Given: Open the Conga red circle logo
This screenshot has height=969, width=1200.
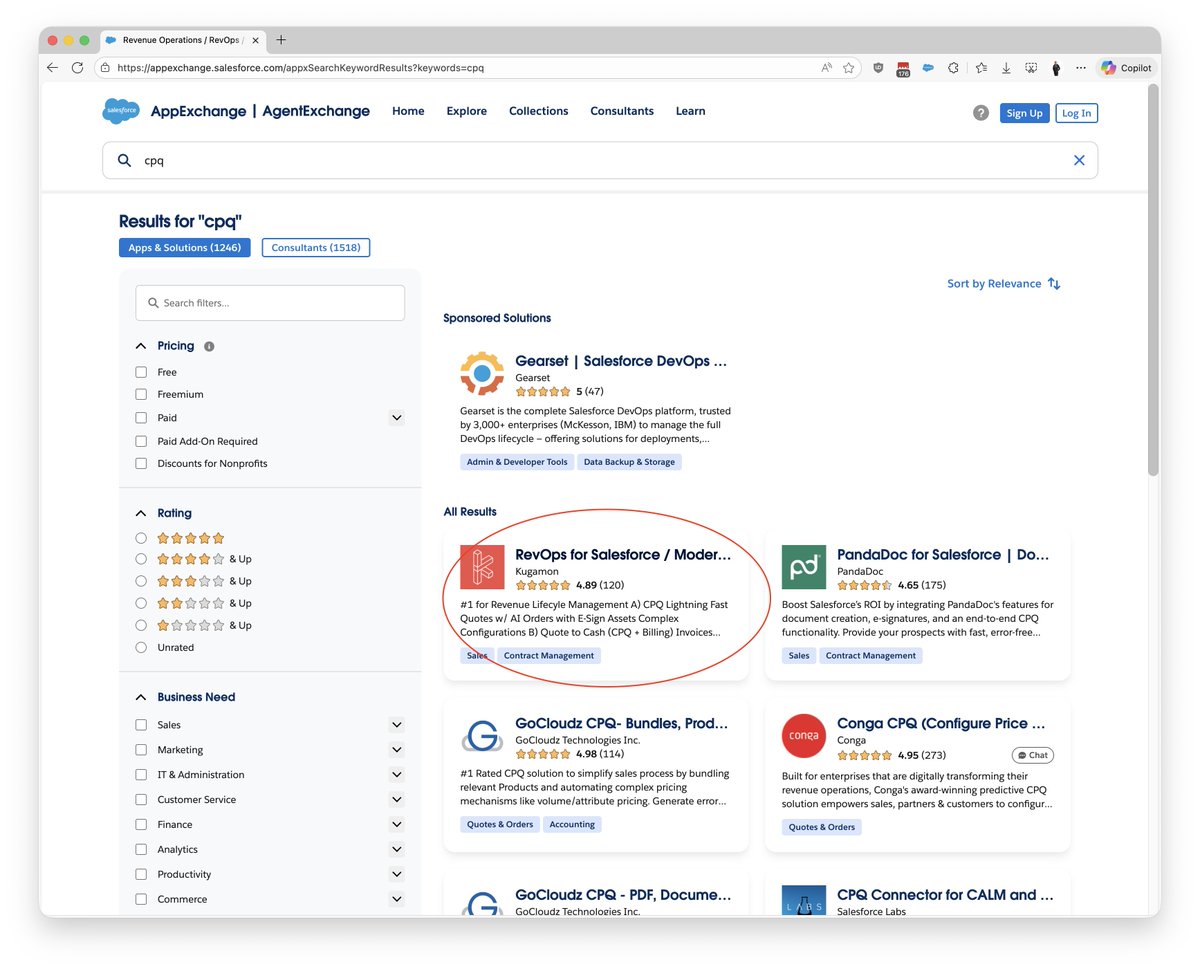Looking at the screenshot, I should coord(804,736).
